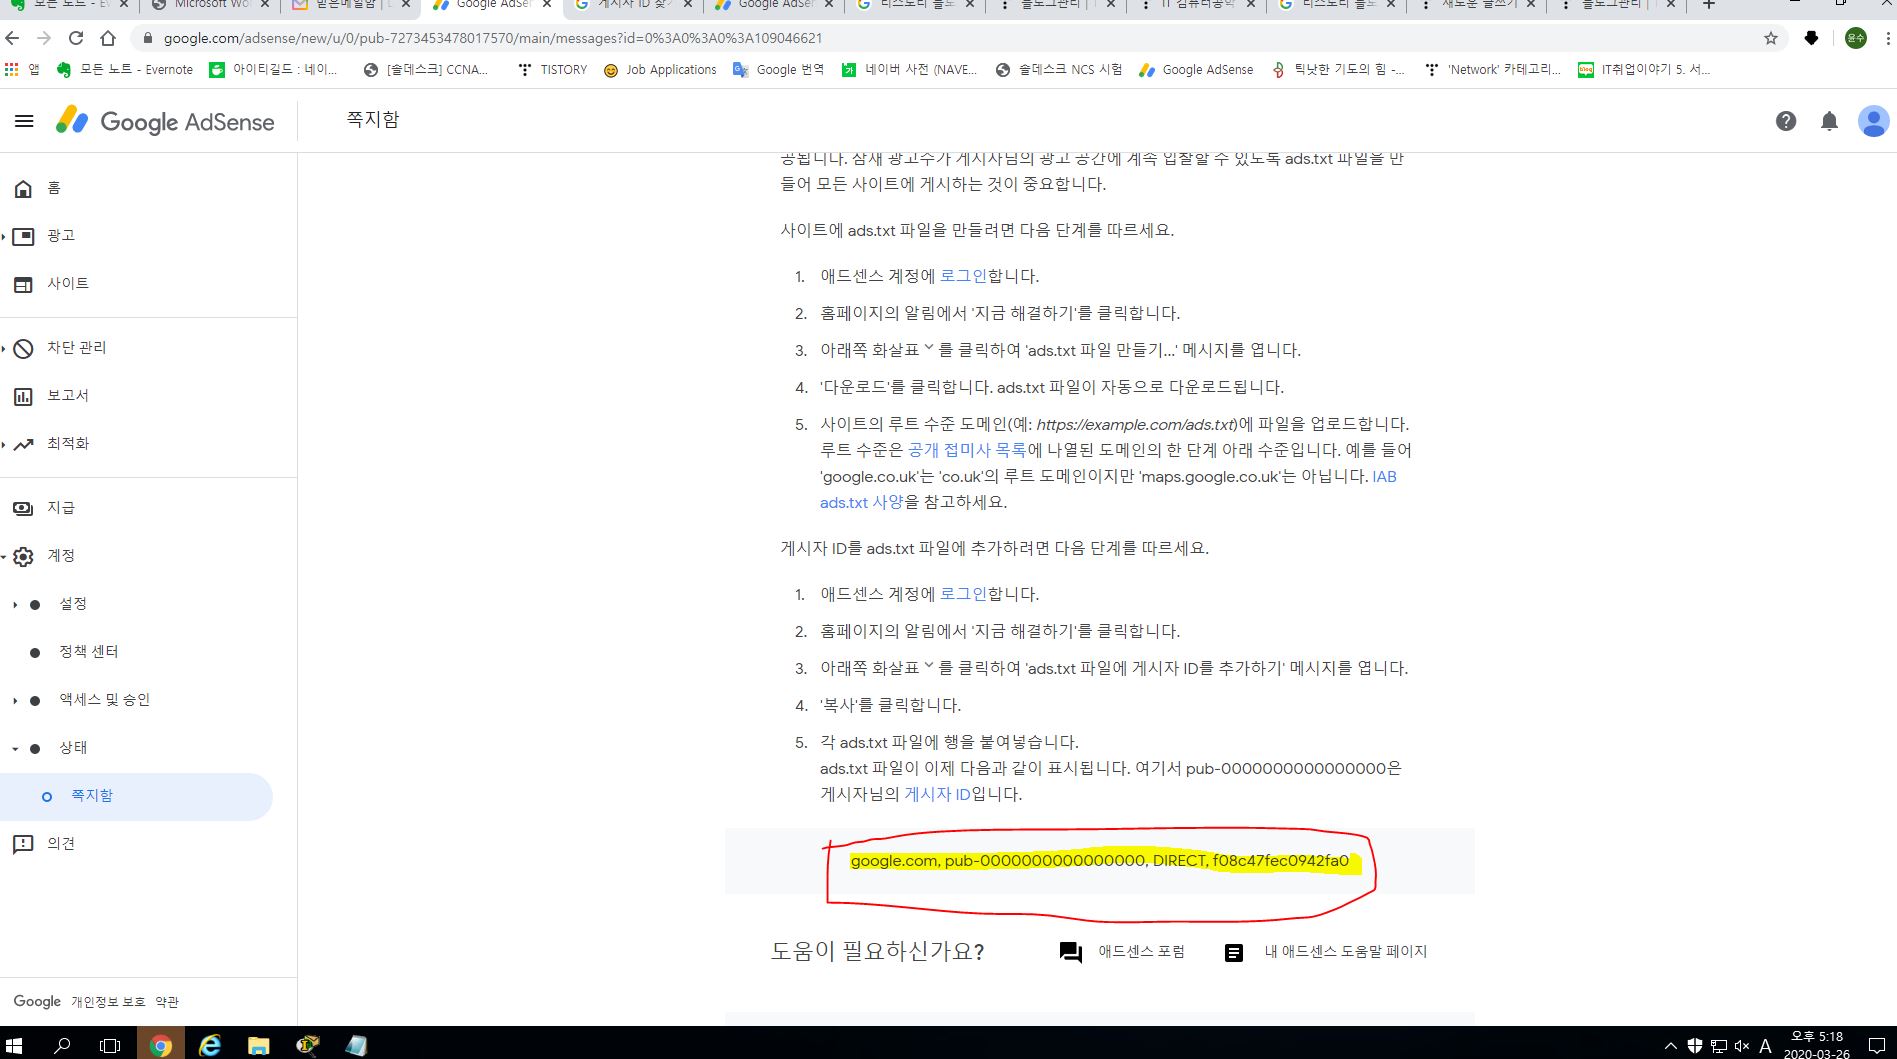This screenshot has width=1897, height=1059.
Task: Open the Google AdSense bookmark
Action: (x=1196, y=70)
